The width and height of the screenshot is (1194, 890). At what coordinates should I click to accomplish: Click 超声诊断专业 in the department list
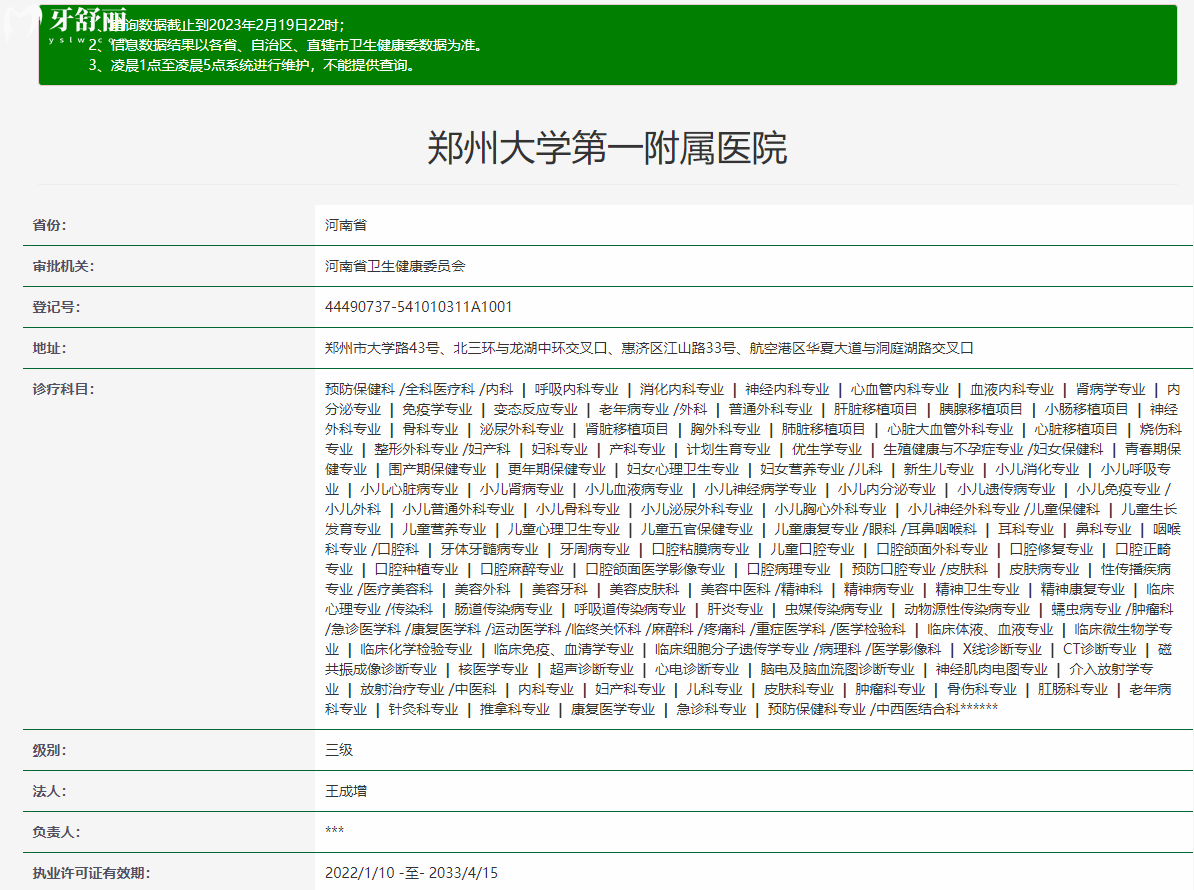pos(592,669)
